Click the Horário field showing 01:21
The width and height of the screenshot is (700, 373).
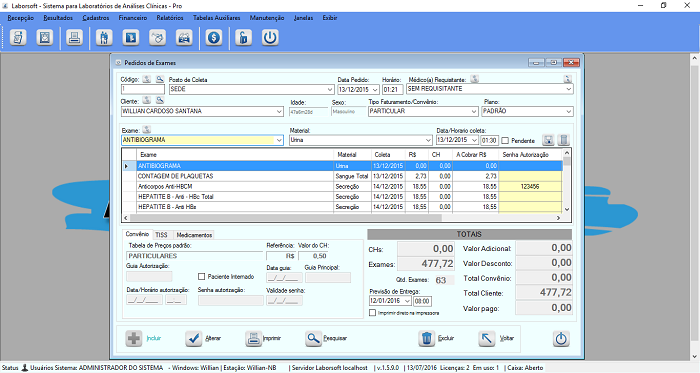[x=392, y=90]
